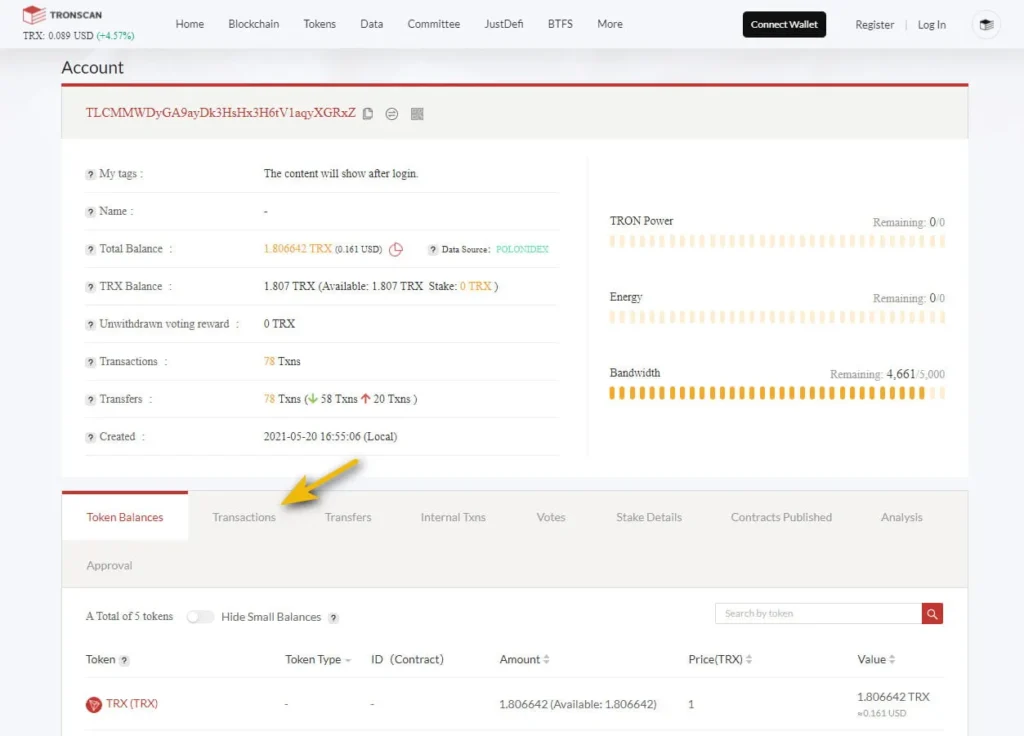Switch to the Contracts Published tab
This screenshot has height=736, width=1024.
point(781,517)
